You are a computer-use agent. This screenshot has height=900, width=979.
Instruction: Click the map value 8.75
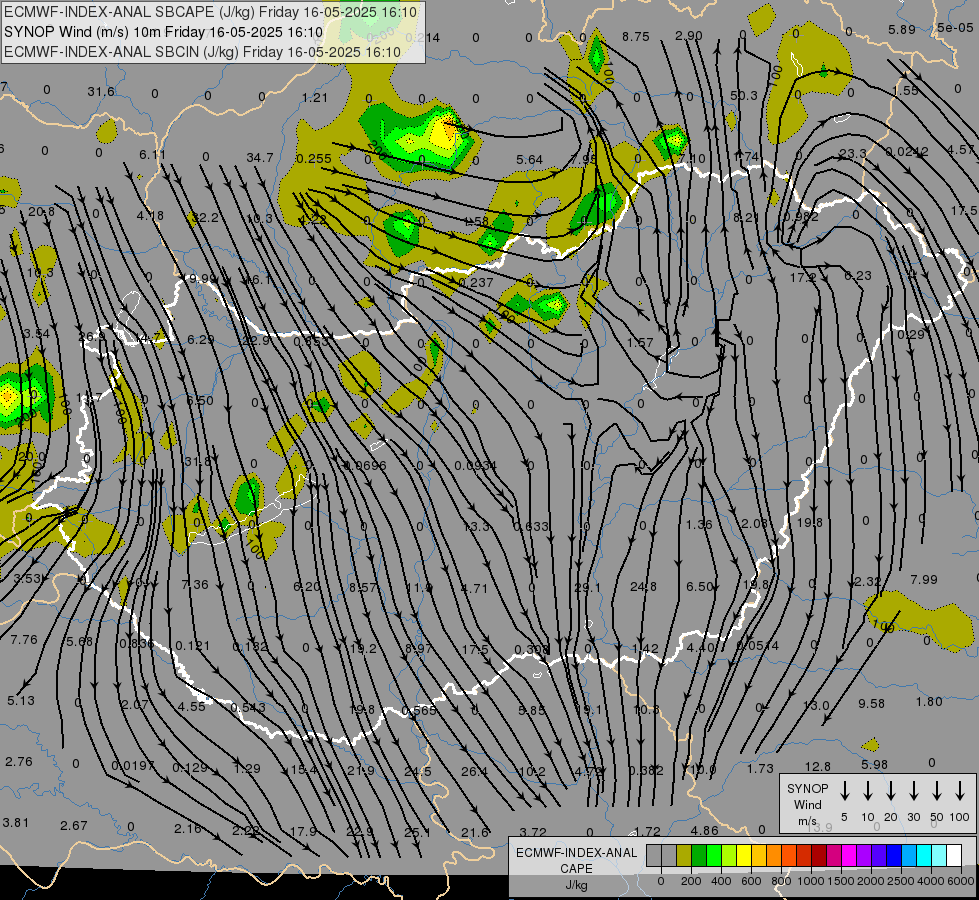[x=636, y=37]
